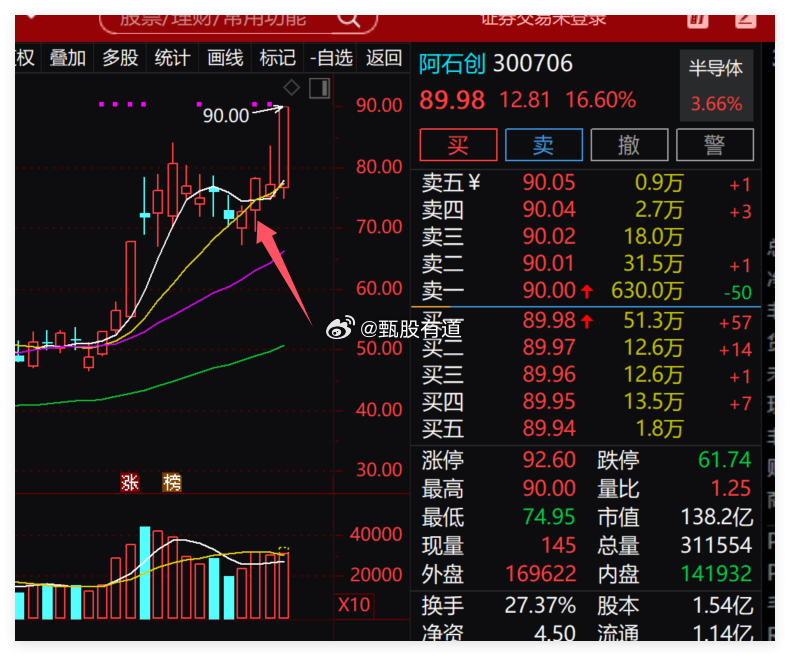This screenshot has width=790, height=656.
Task: Click the X10 volume scale label
Action: [x=354, y=605]
